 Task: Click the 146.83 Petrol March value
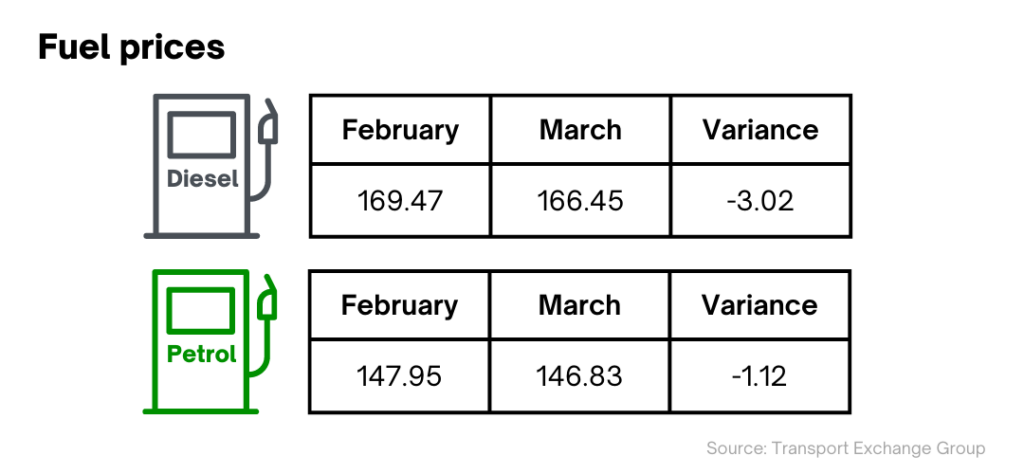[x=579, y=376]
